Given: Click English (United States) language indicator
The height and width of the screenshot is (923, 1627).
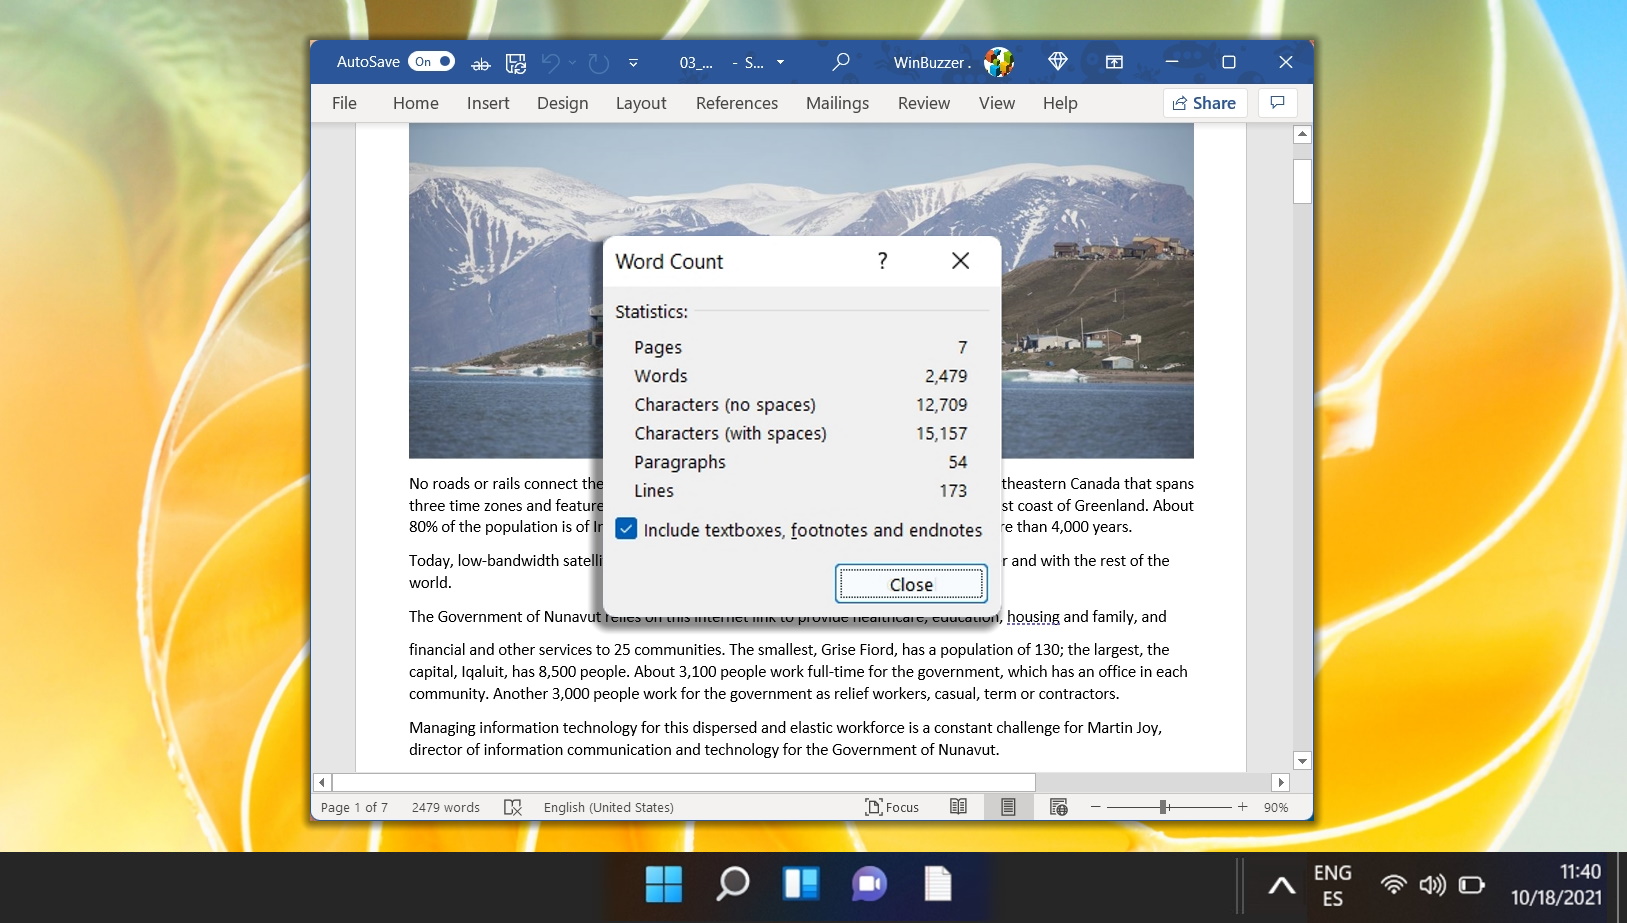Looking at the screenshot, I should [x=609, y=807].
